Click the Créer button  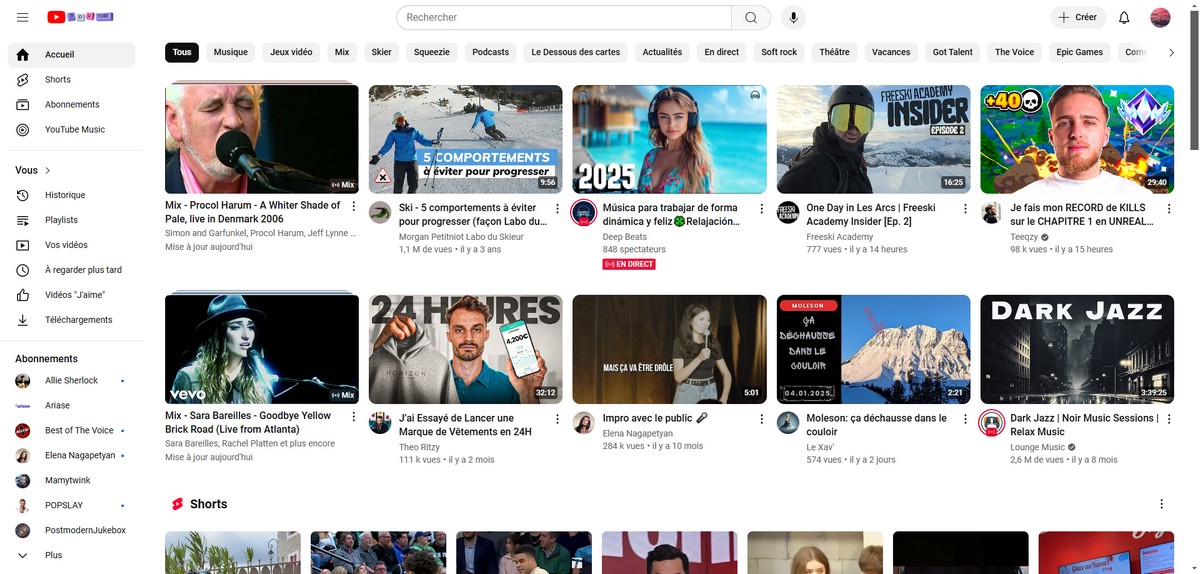[1077, 17]
